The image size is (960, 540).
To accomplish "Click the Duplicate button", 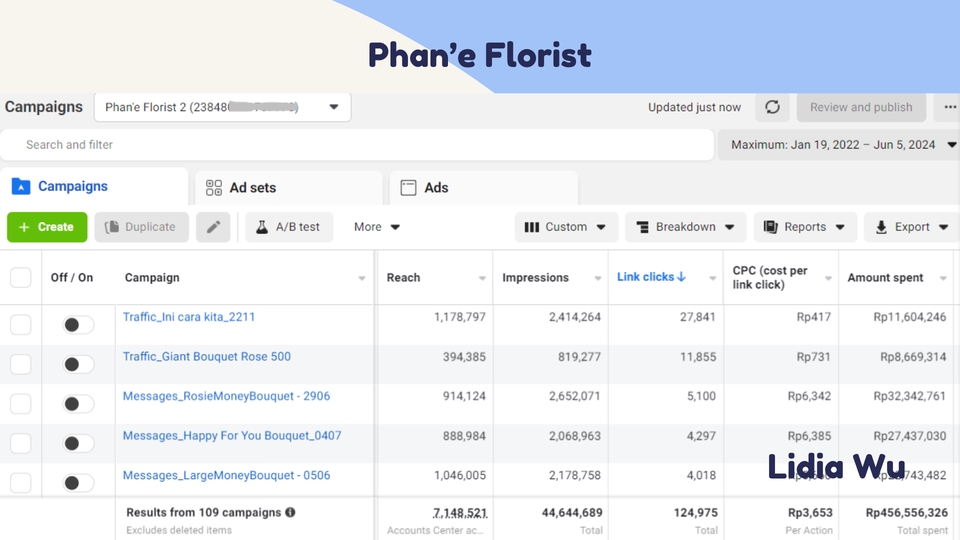I will [x=141, y=227].
